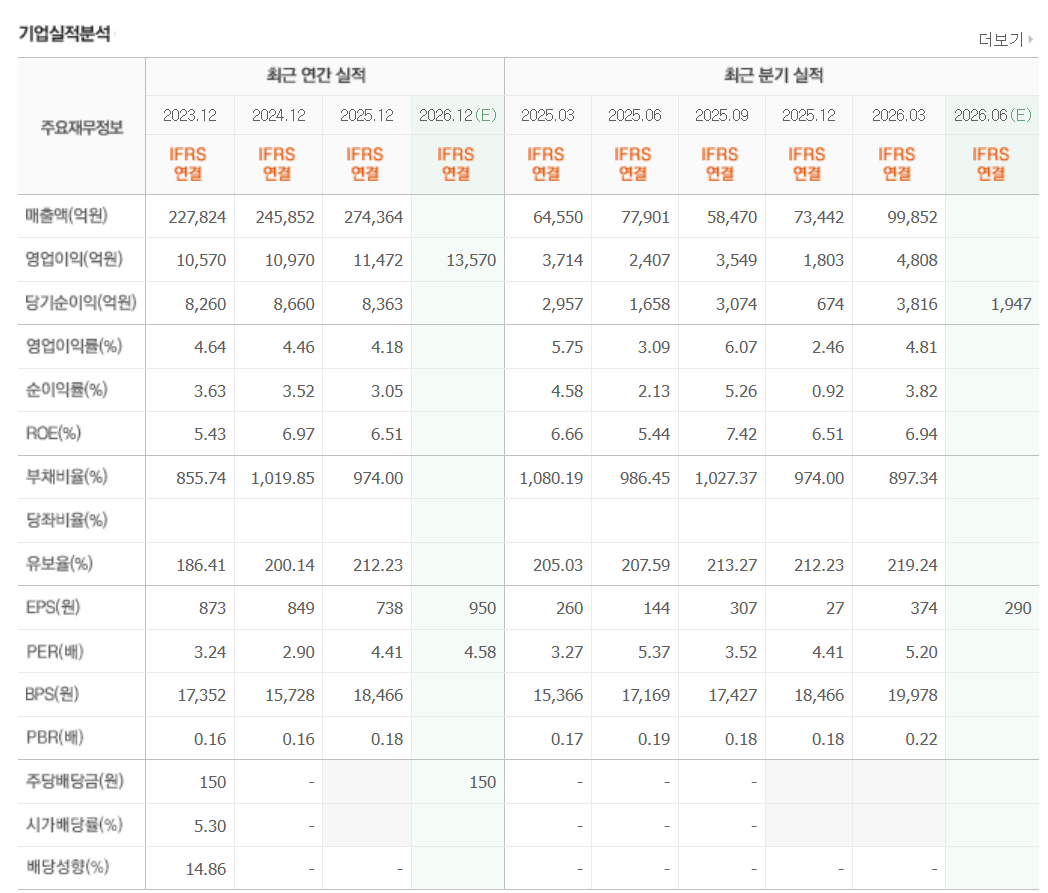Select the 2025.06 quarterly column header

point(634,116)
